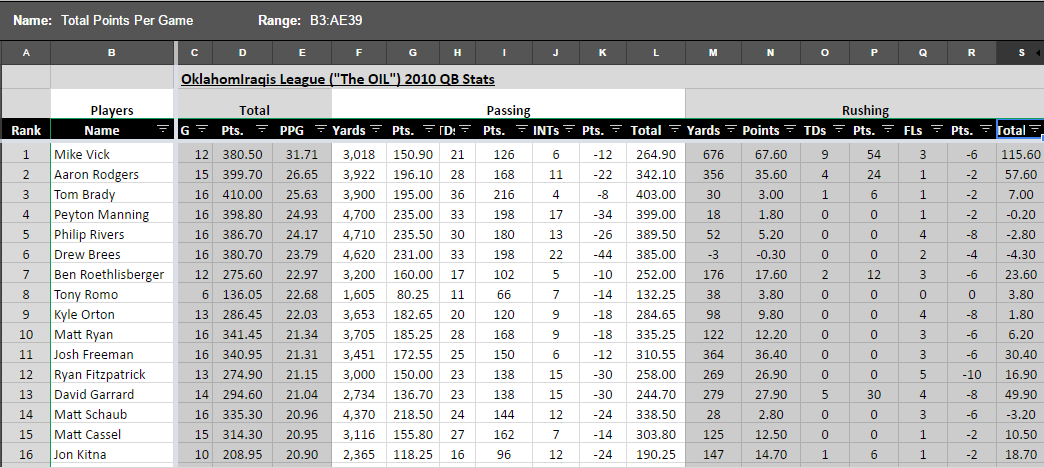Select Peyton Manning's passing yards 4,700
Viewport: 1044px width, 468px height.
(x=360, y=214)
